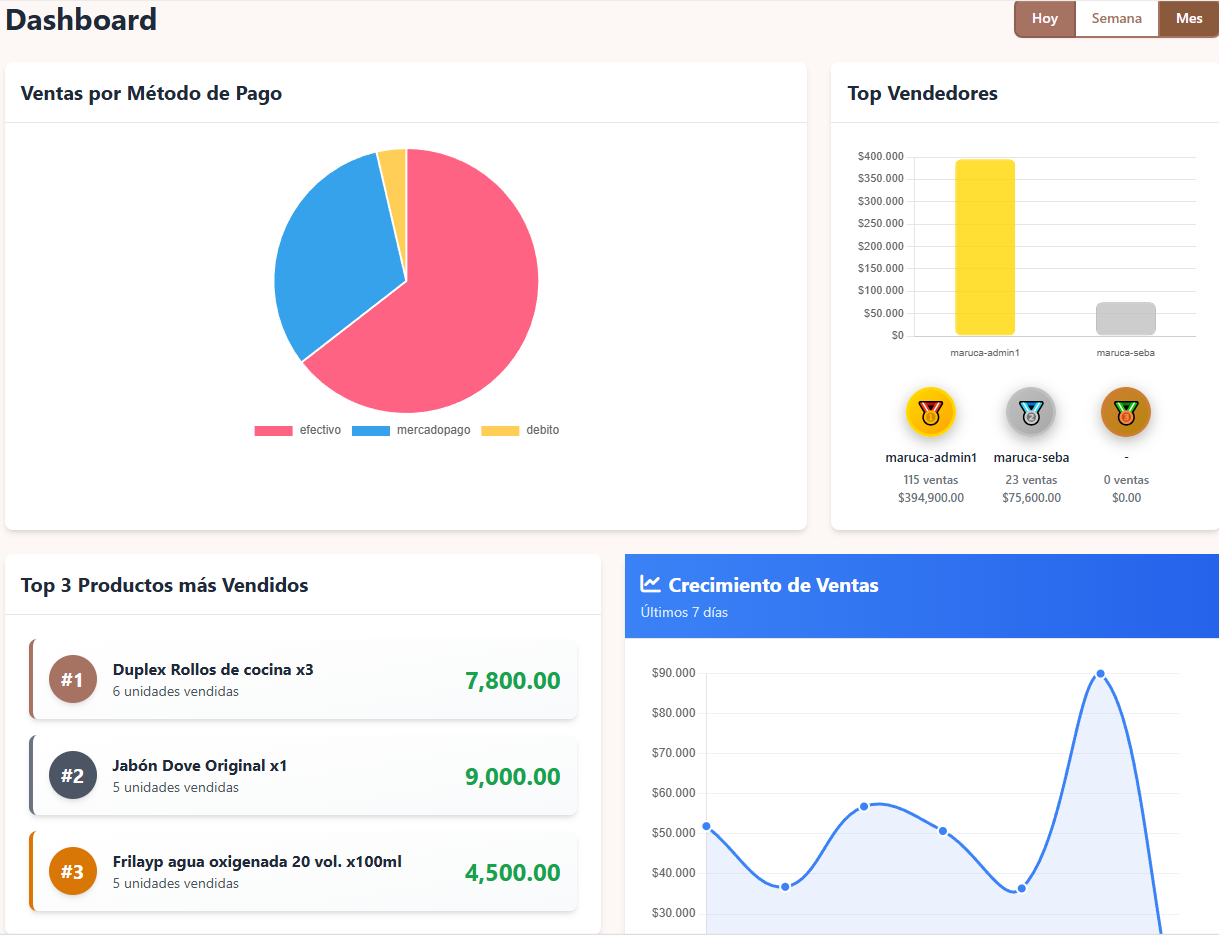Toggle debito in the pie chart legend
This screenshot has height=935, width=1219.
520,430
